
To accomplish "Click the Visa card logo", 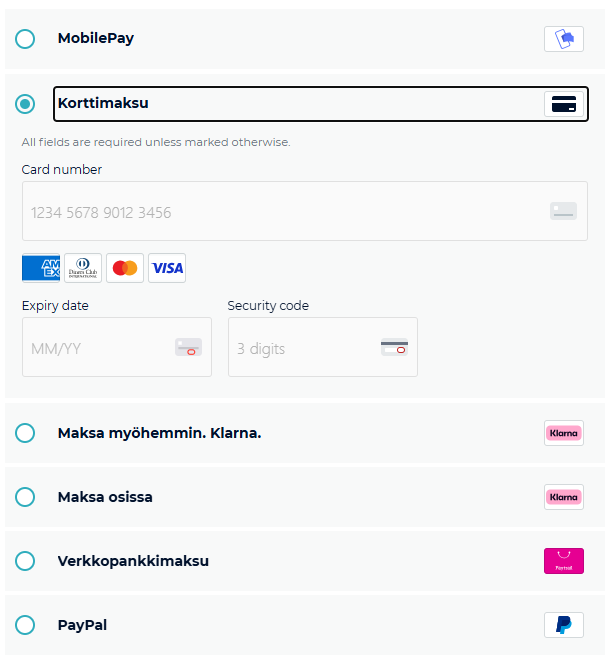I will click(167, 268).
